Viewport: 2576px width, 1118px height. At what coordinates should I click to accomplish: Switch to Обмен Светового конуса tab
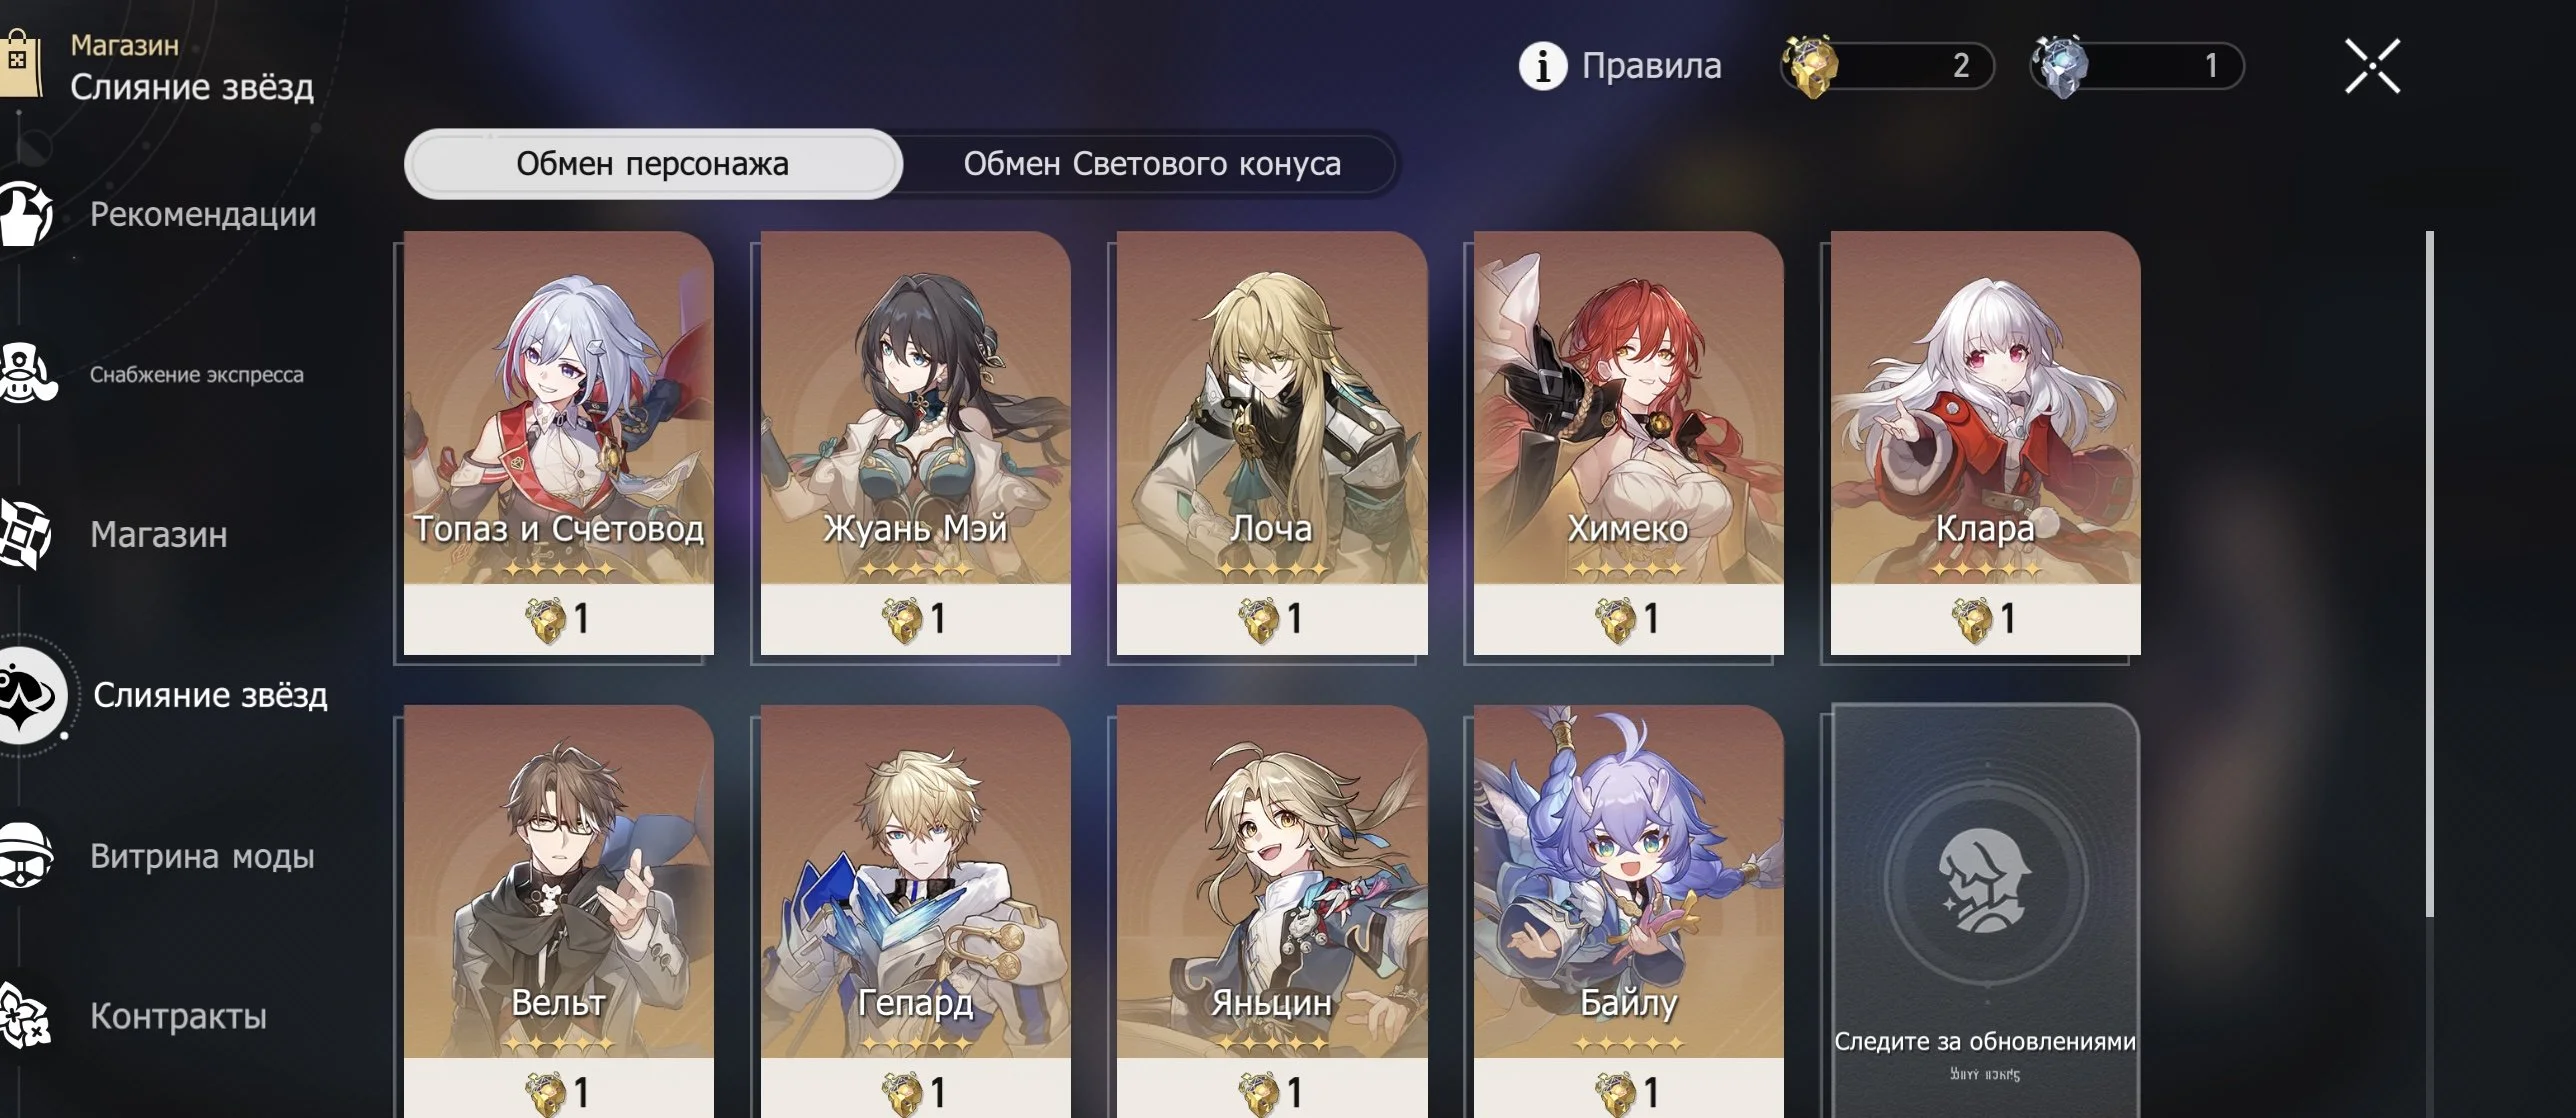[x=1152, y=163]
